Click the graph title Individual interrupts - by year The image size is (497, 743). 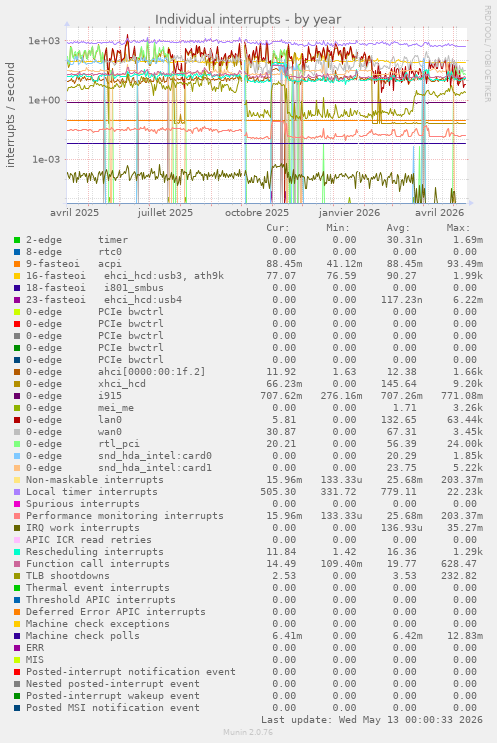coord(248,19)
